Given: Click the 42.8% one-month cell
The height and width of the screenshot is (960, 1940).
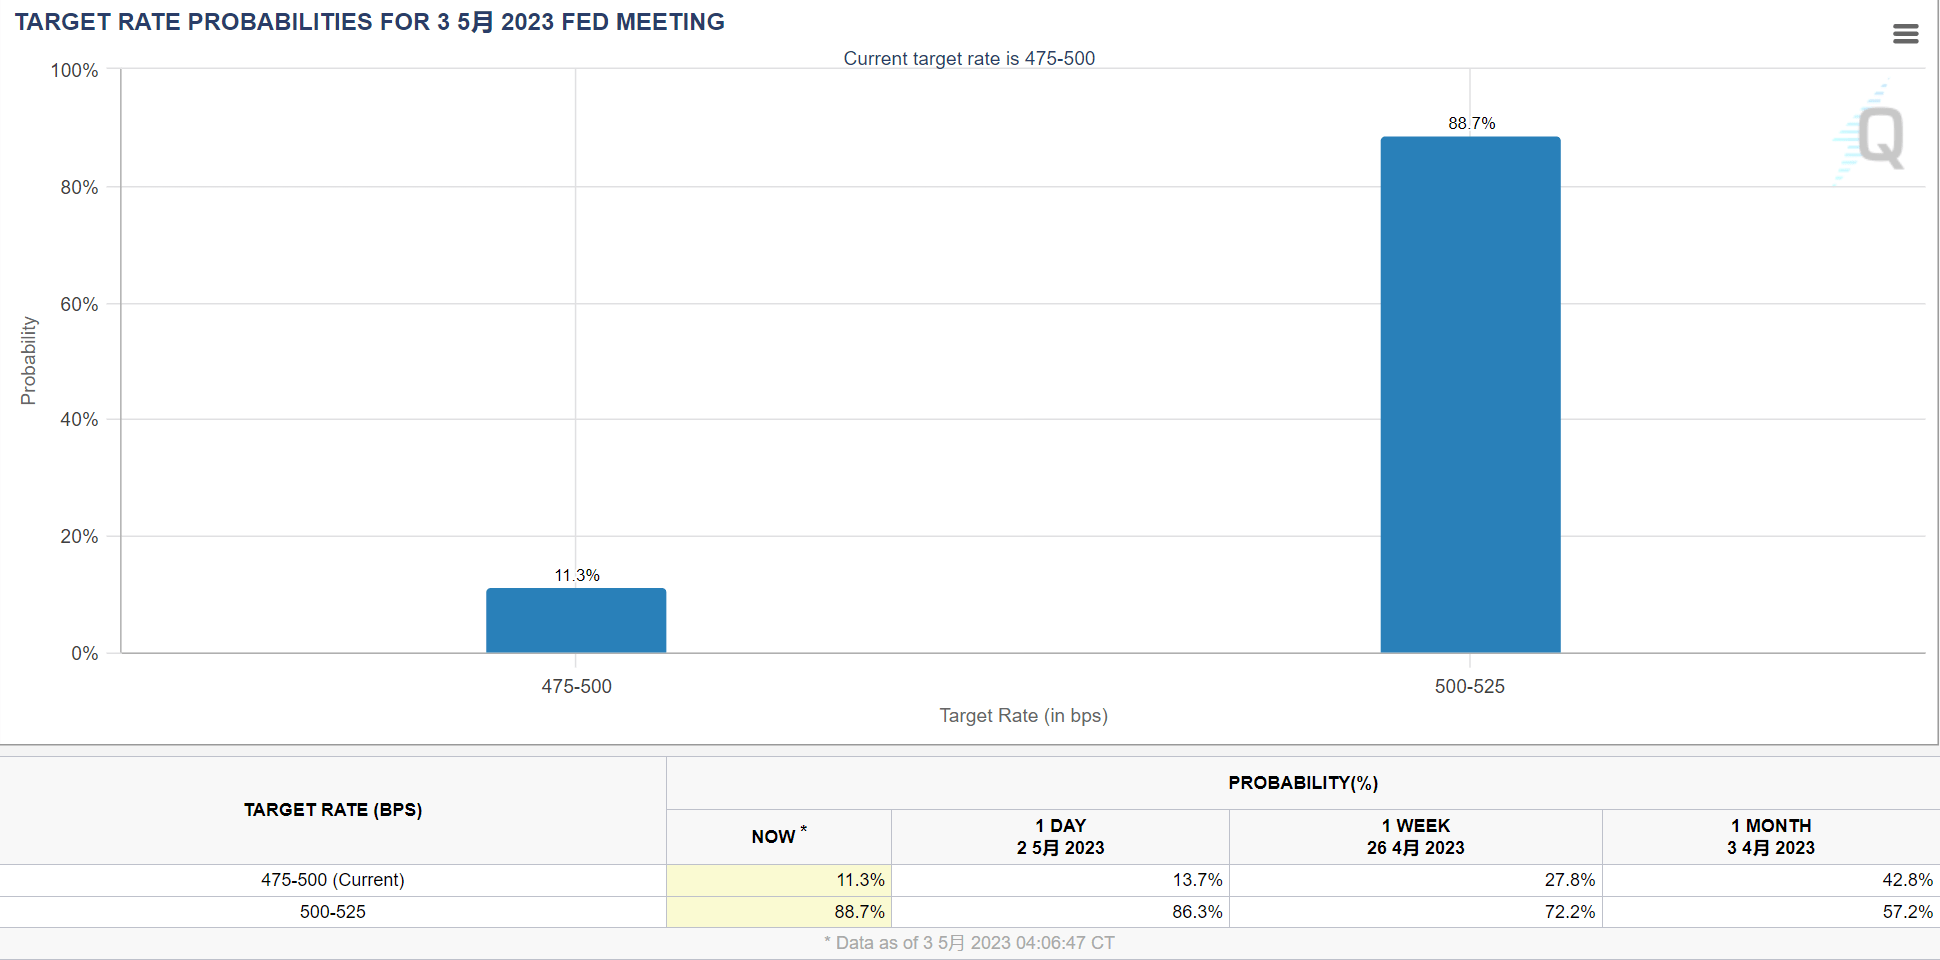Looking at the screenshot, I should click(x=1771, y=880).
